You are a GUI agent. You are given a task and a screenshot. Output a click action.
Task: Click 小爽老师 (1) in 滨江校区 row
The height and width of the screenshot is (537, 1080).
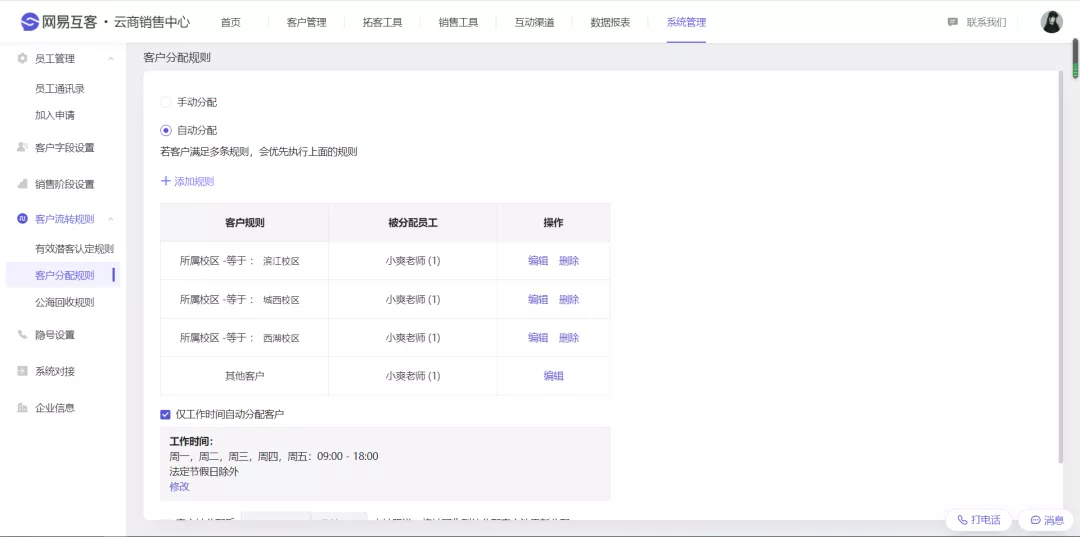click(x=413, y=261)
